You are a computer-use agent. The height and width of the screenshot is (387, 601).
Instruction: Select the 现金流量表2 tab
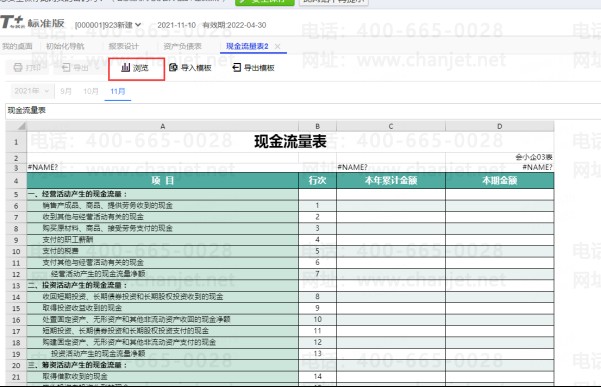point(247,46)
